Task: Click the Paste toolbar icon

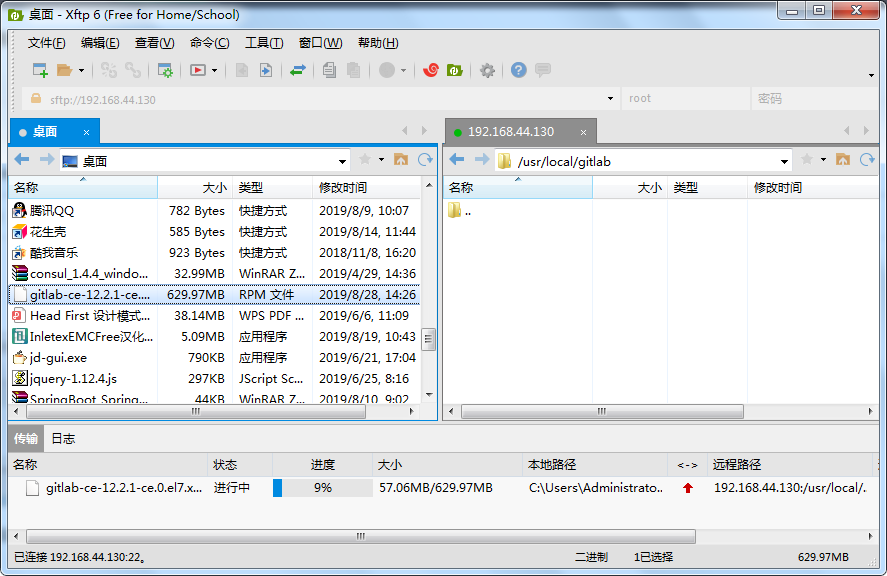Action: [354, 70]
